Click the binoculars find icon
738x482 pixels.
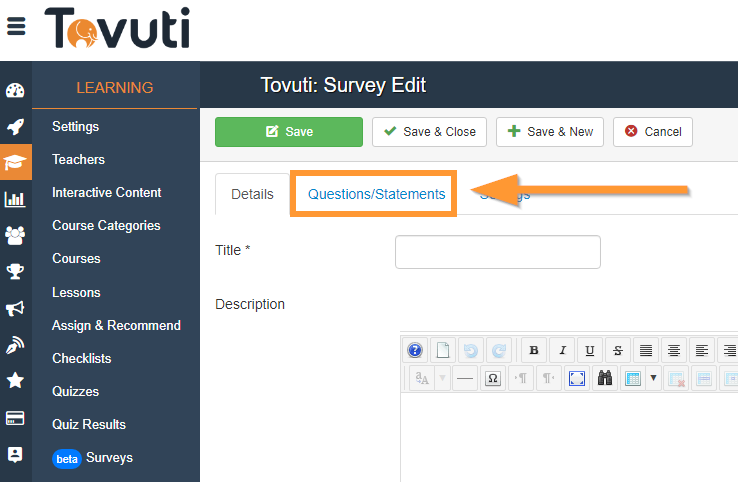[605, 379]
